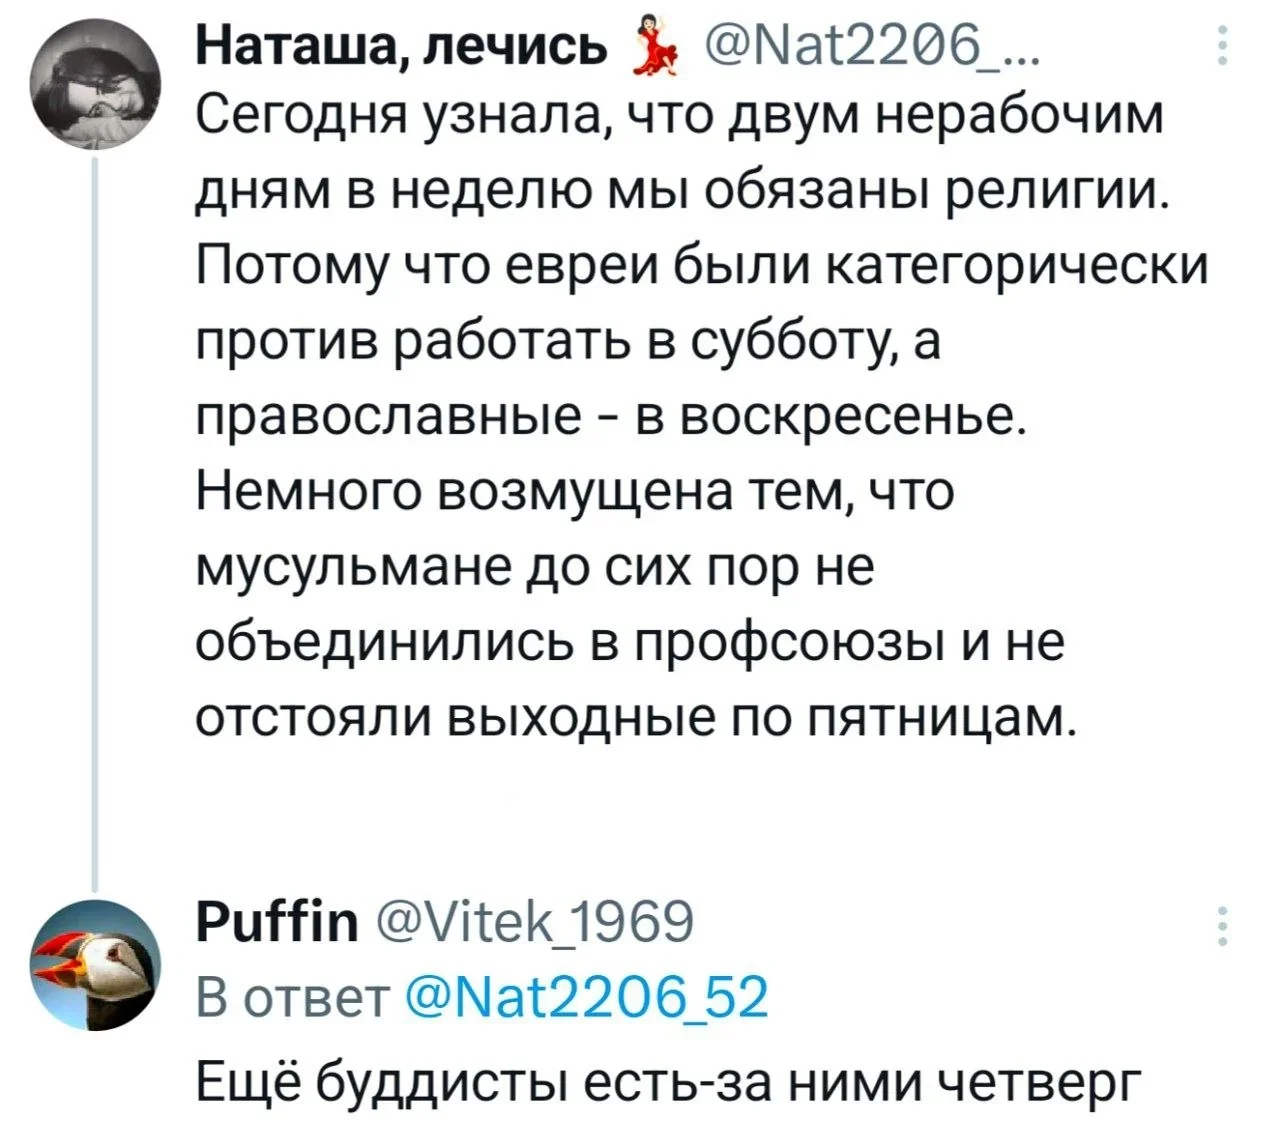Click the tweet line starting "Сегодня узнала"
The height and width of the screenshot is (1133, 1280).
coord(678,118)
